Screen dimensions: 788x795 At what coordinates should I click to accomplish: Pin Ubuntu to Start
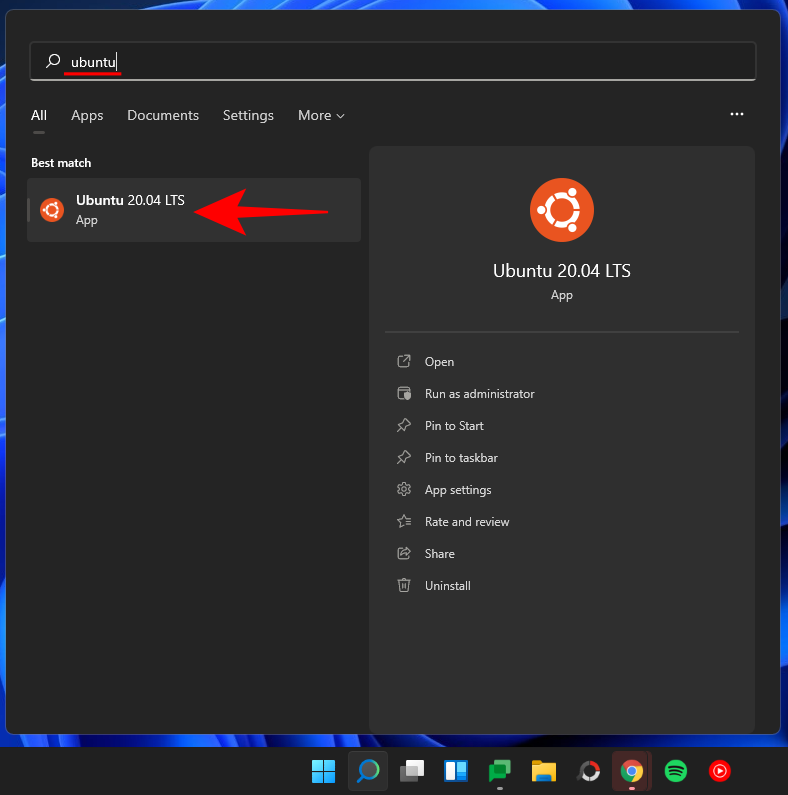pos(454,426)
